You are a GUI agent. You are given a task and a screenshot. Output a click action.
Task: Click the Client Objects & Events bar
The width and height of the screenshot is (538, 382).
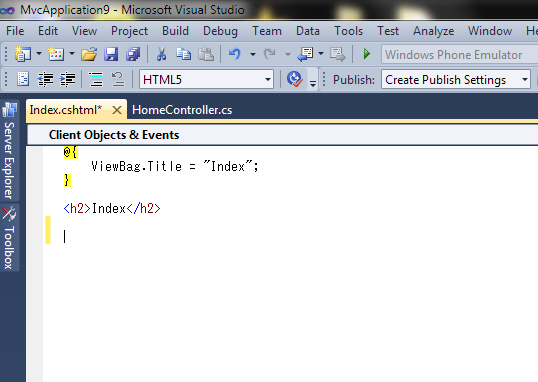coord(282,135)
